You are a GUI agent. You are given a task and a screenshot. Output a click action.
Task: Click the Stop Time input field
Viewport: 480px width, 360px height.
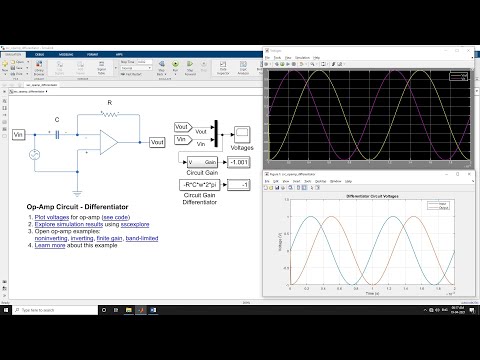[144, 62]
